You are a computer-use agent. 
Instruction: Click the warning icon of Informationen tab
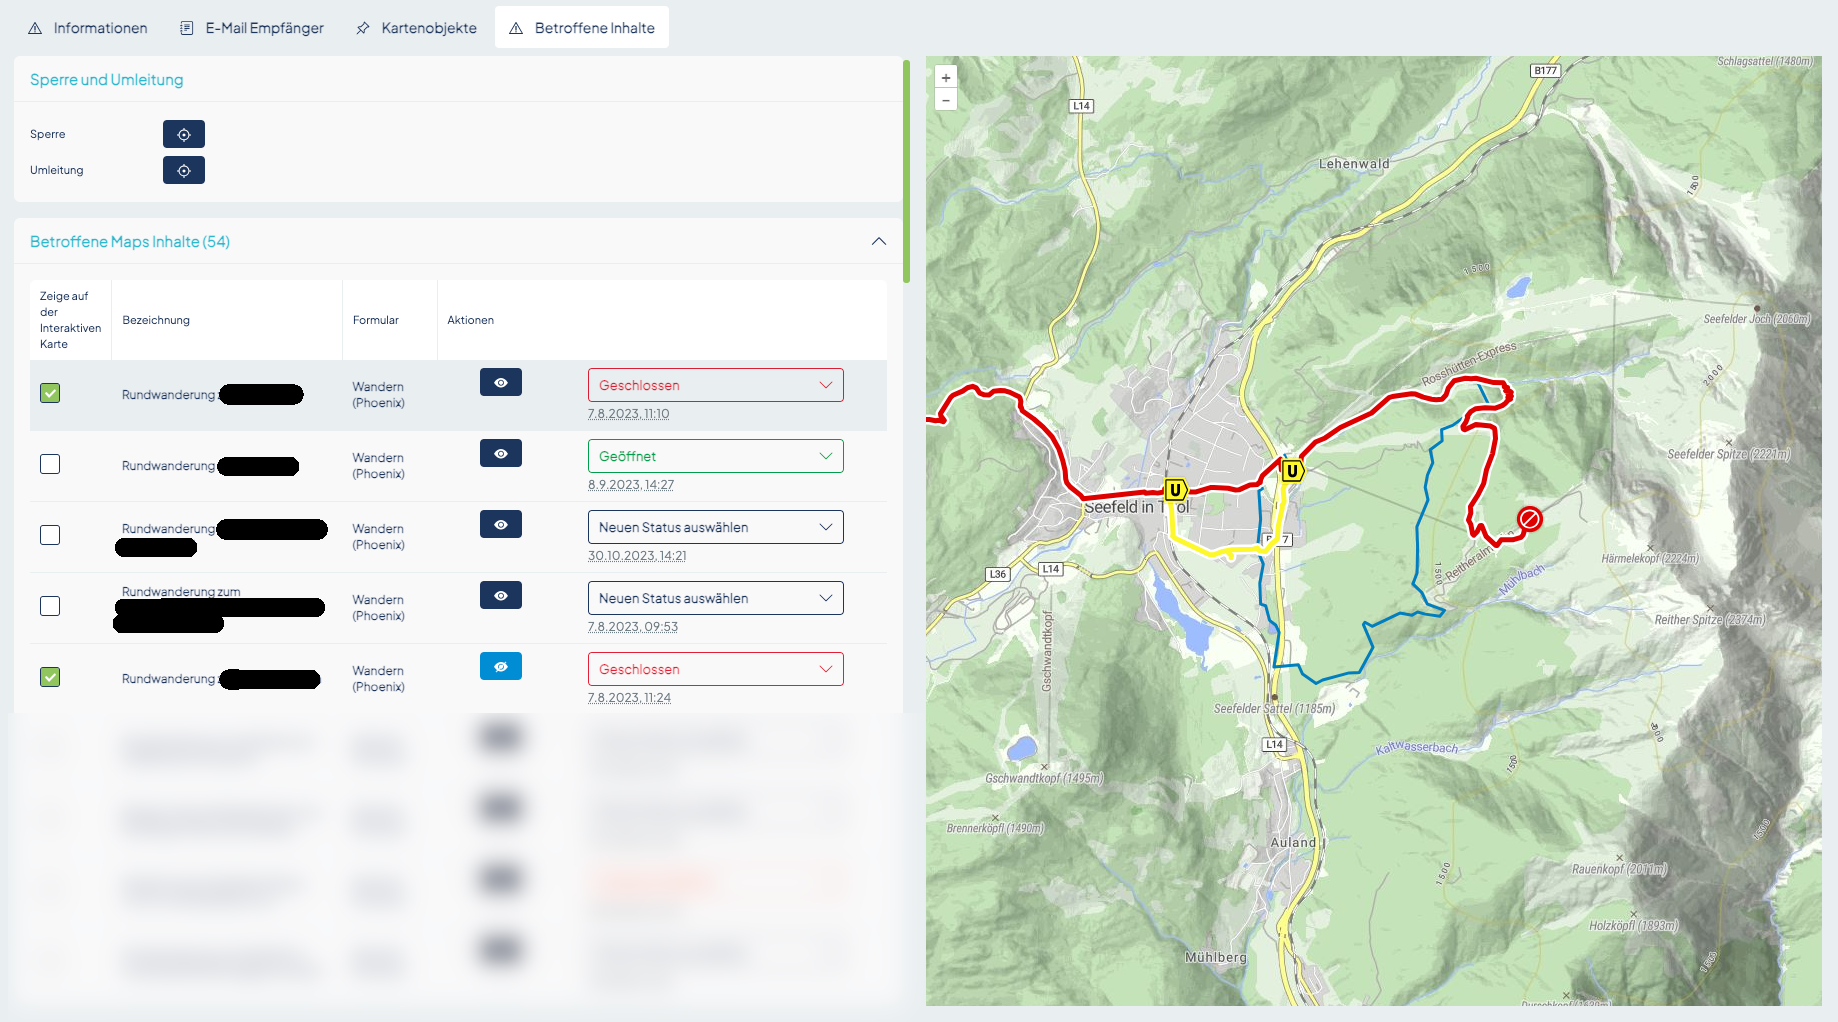click(35, 28)
